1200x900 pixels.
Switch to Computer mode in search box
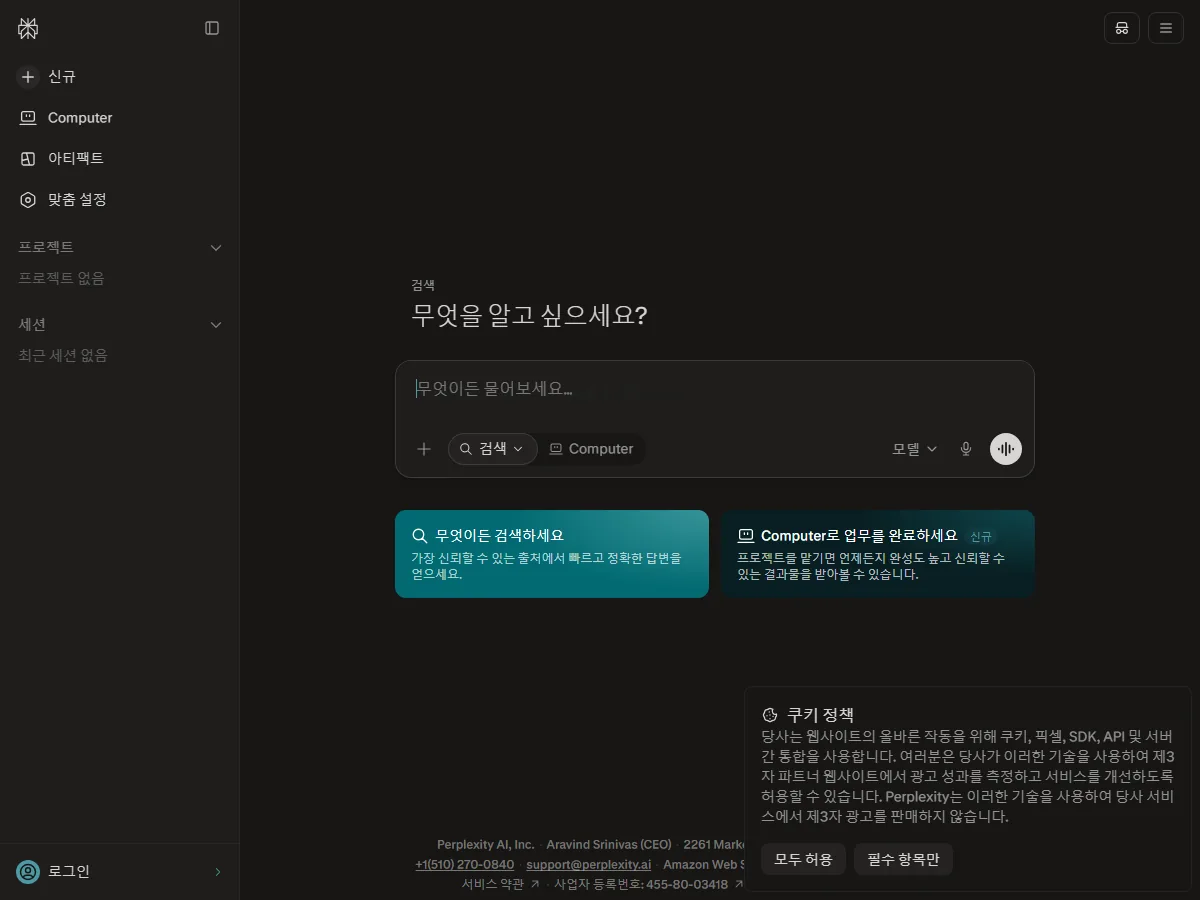(x=592, y=449)
